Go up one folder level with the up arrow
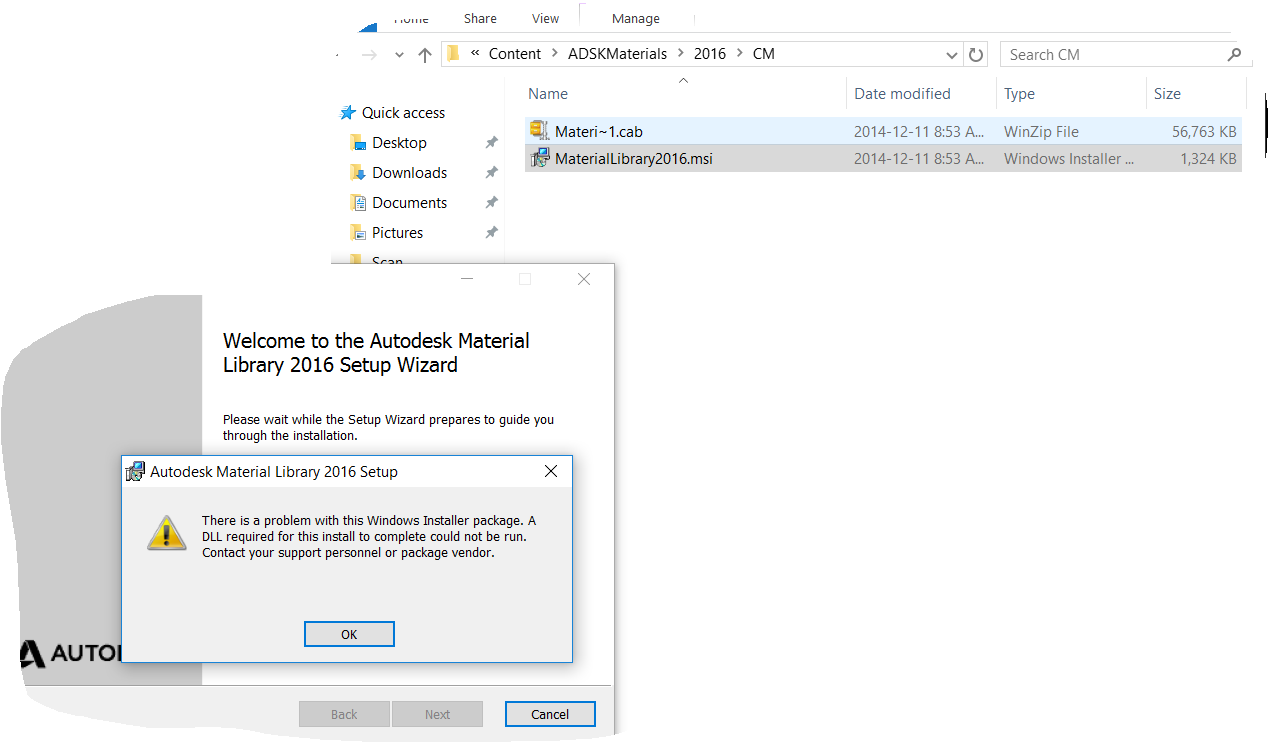Image resolution: width=1268 pixels, height=743 pixels. [425, 55]
